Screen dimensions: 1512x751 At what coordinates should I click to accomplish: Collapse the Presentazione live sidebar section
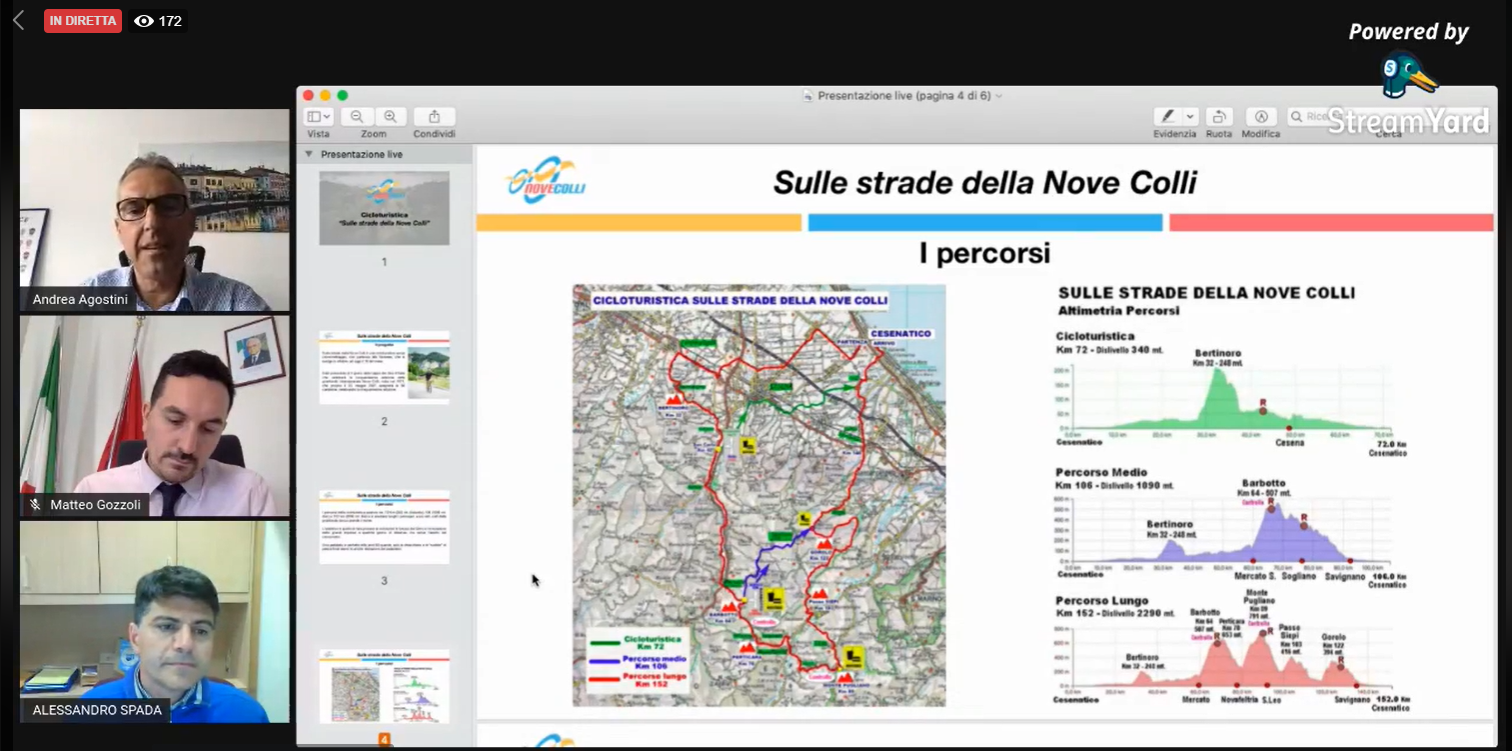pyautogui.click(x=309, y=155)
